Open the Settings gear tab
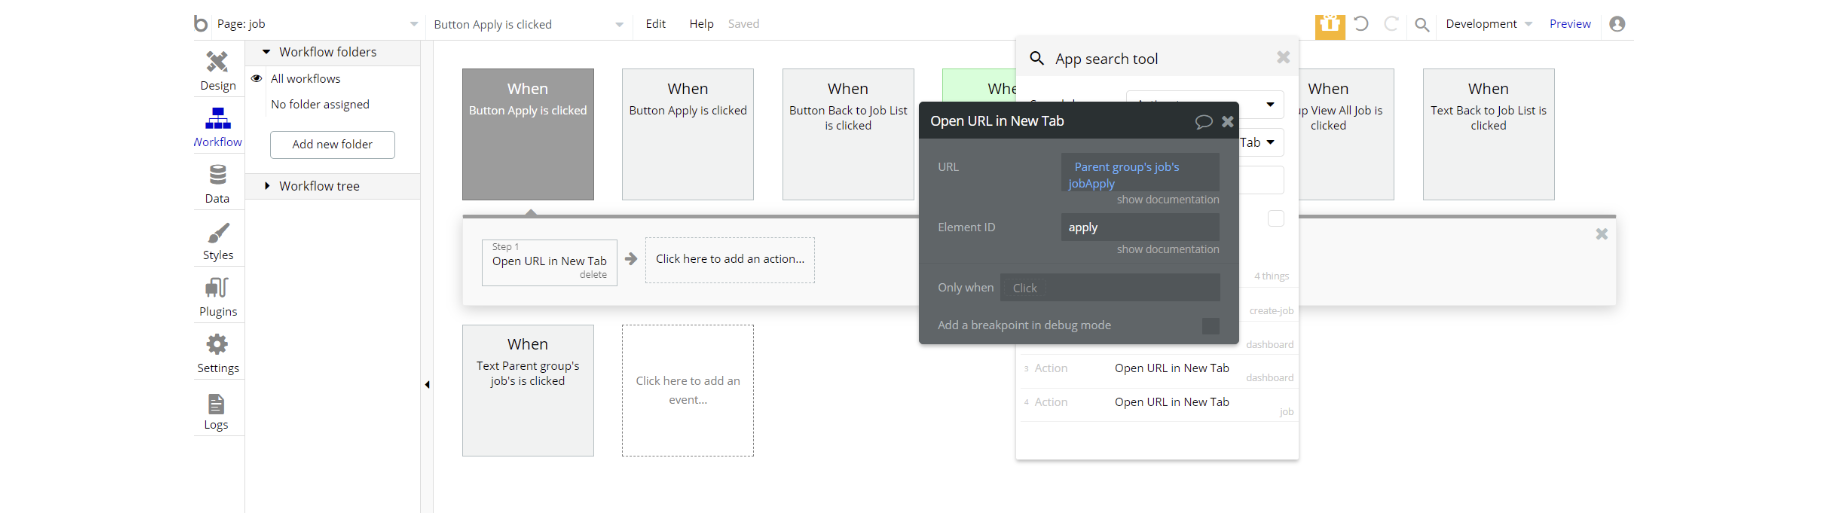1830x522 pixels. coord(217,353)
